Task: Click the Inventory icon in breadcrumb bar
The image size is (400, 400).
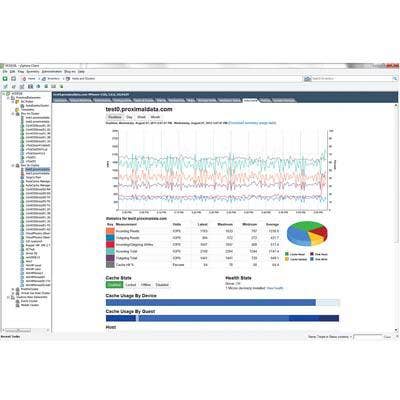Action: tap(44, 79)
